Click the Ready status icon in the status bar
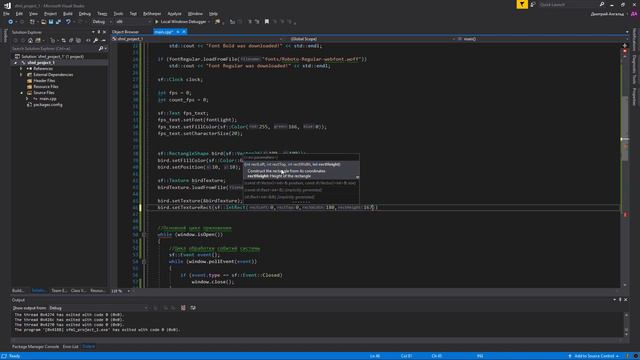Screen dimensions: 640x360 tap(4, 356)
